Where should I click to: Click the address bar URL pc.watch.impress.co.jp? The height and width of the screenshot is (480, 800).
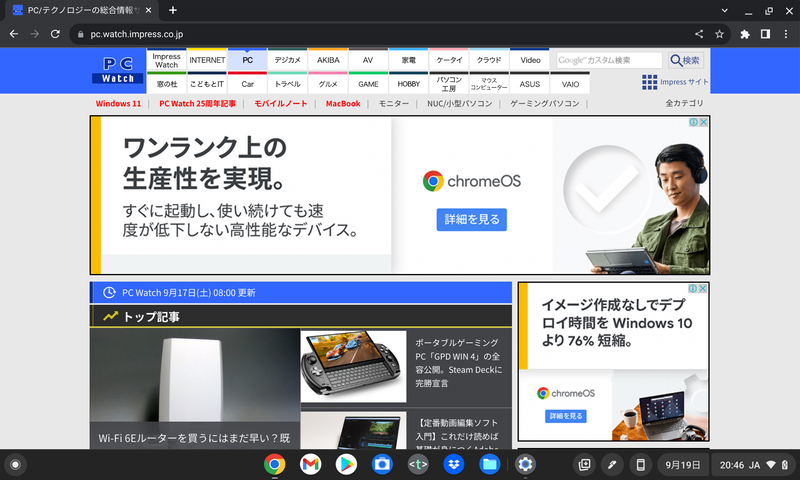pyautogui.click(x=137, y=34)
